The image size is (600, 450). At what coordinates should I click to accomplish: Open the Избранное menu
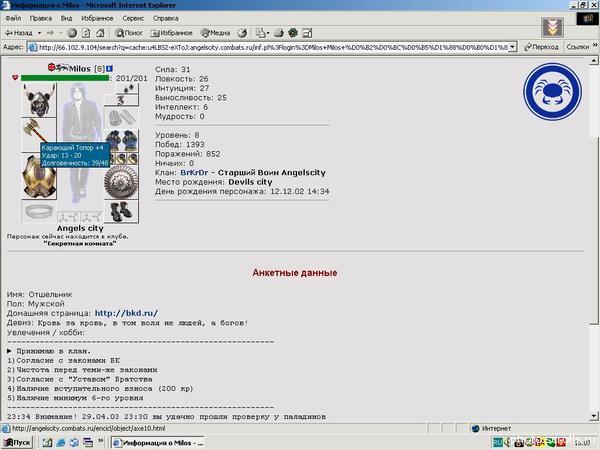point(97,18)
